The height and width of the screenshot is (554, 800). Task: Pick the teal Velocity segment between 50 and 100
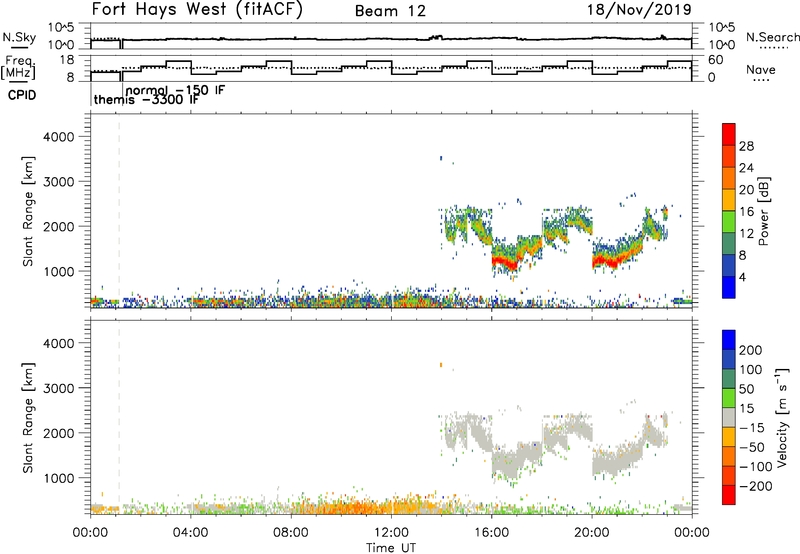pos(729,379)
